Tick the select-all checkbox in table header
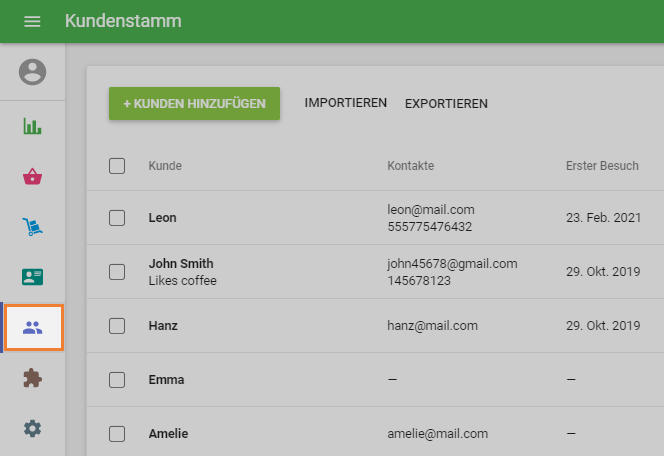Viewport: 664px width, 456px height. point(117,166)
